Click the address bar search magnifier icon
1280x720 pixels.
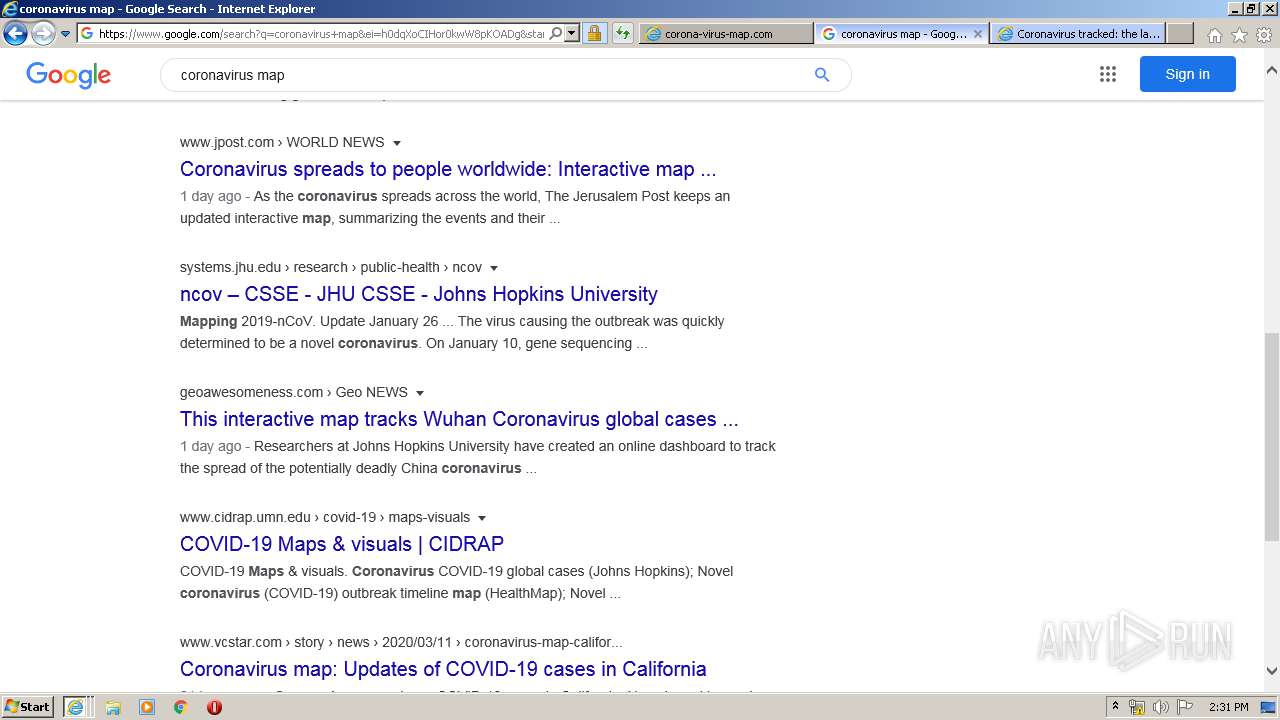coord(556,33)
